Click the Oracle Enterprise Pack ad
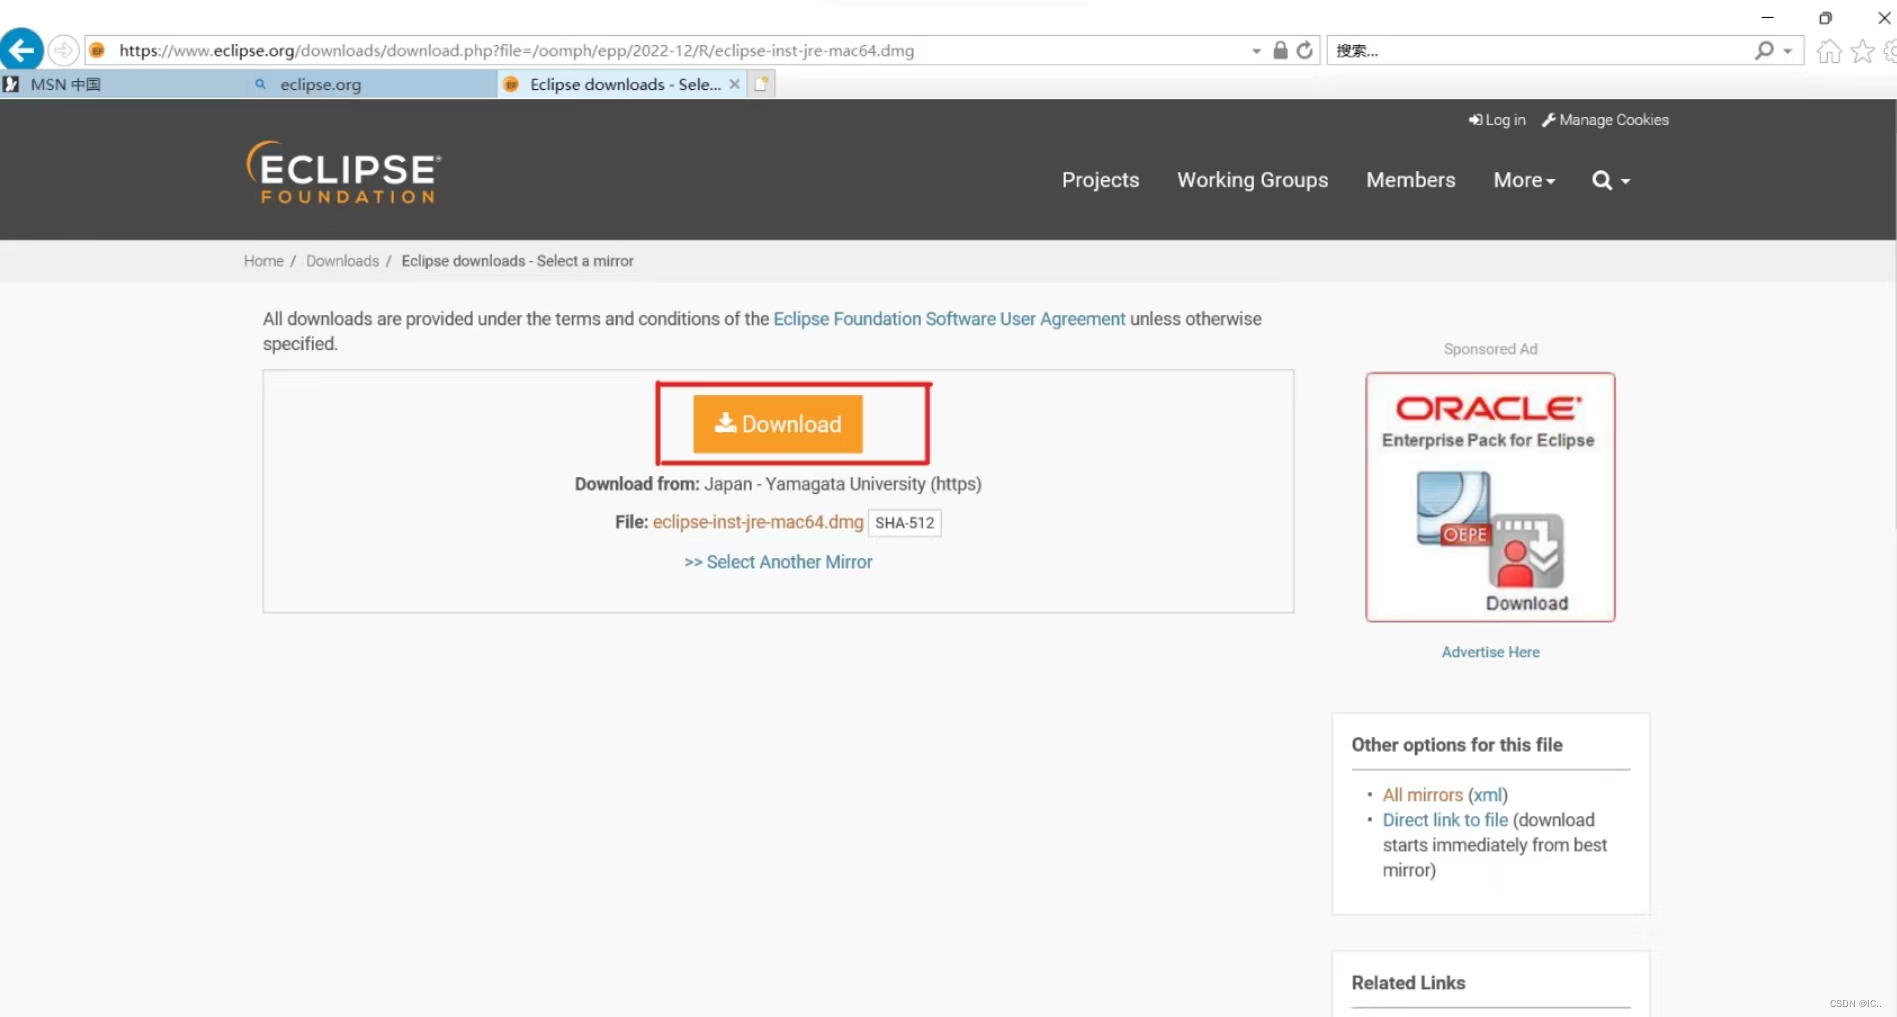The width and height of the screenshot is (1897, 1017). pyautogui.click(x=1489, y=497)
